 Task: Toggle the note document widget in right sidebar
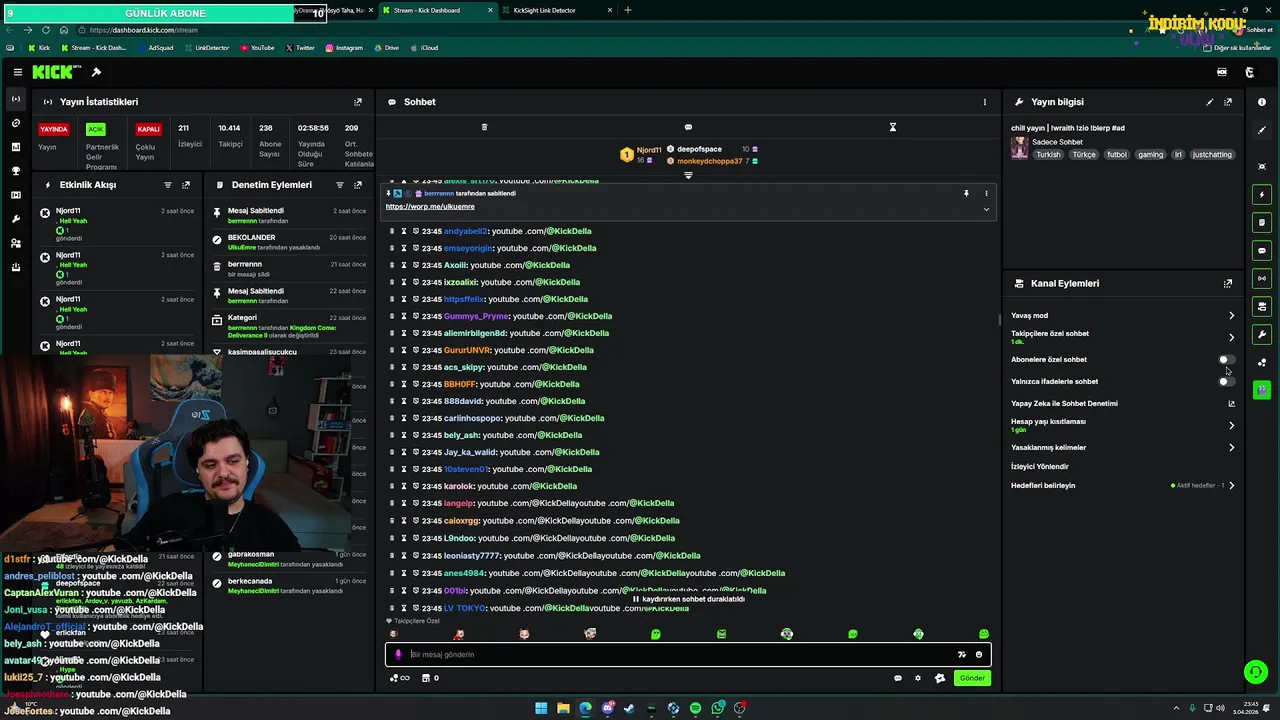pyautogui.click(x=1262, y=222)
